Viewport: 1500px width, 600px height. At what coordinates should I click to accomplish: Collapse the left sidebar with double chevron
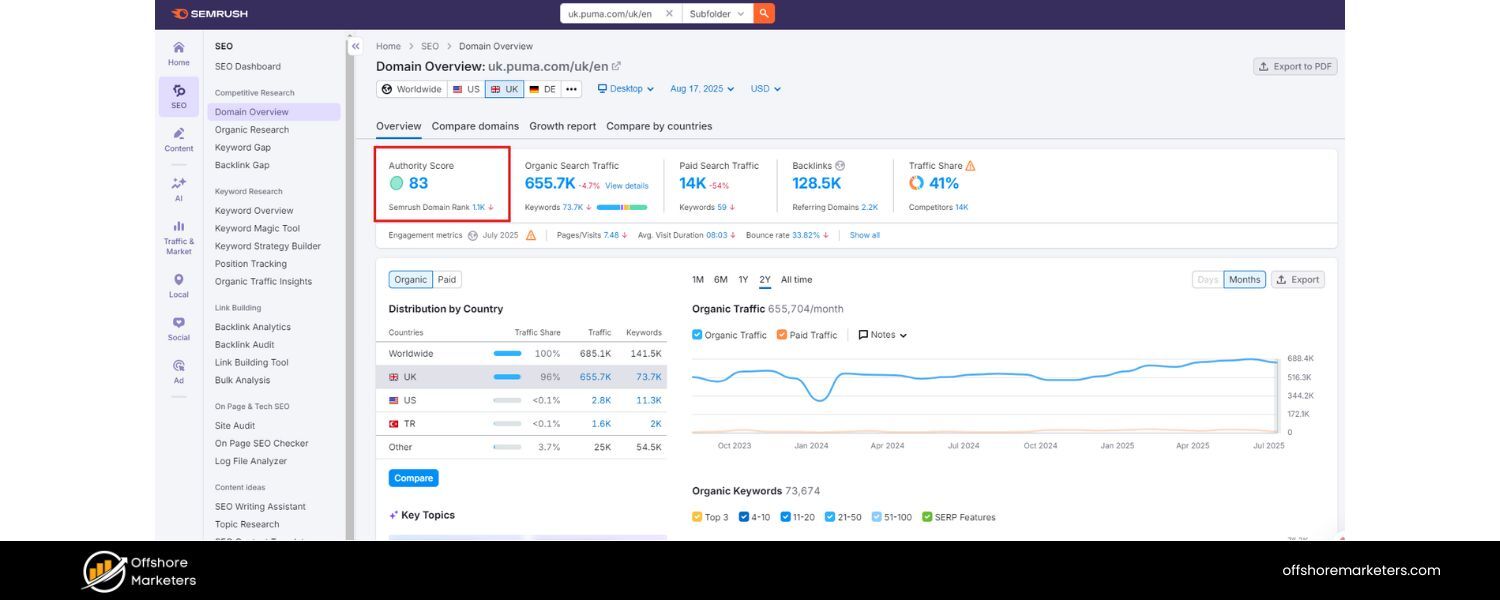tap(355, 46)
